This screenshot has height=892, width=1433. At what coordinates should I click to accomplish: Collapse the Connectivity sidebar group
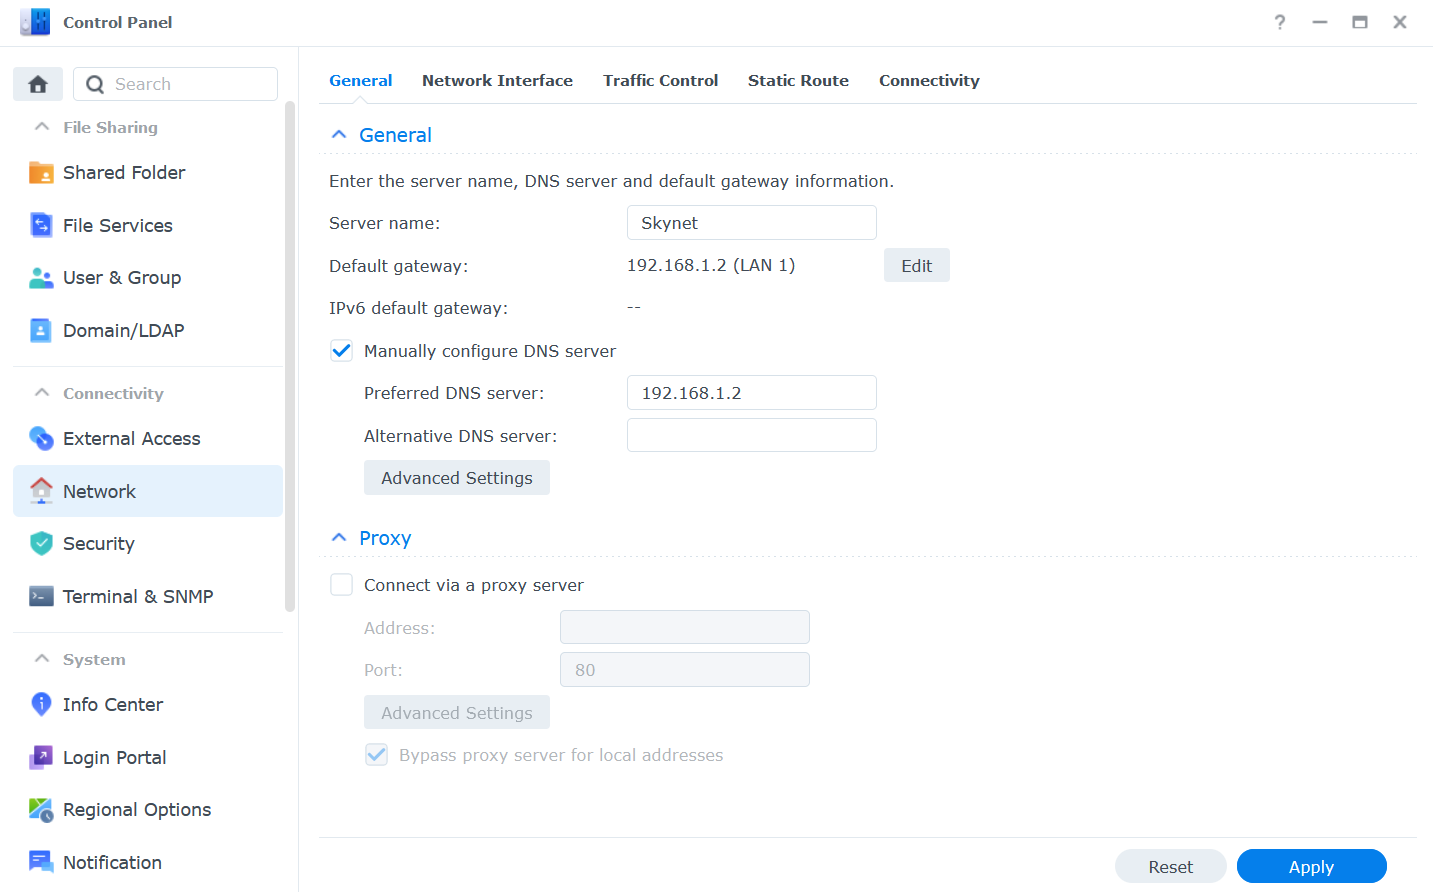(x=41, y=393)
